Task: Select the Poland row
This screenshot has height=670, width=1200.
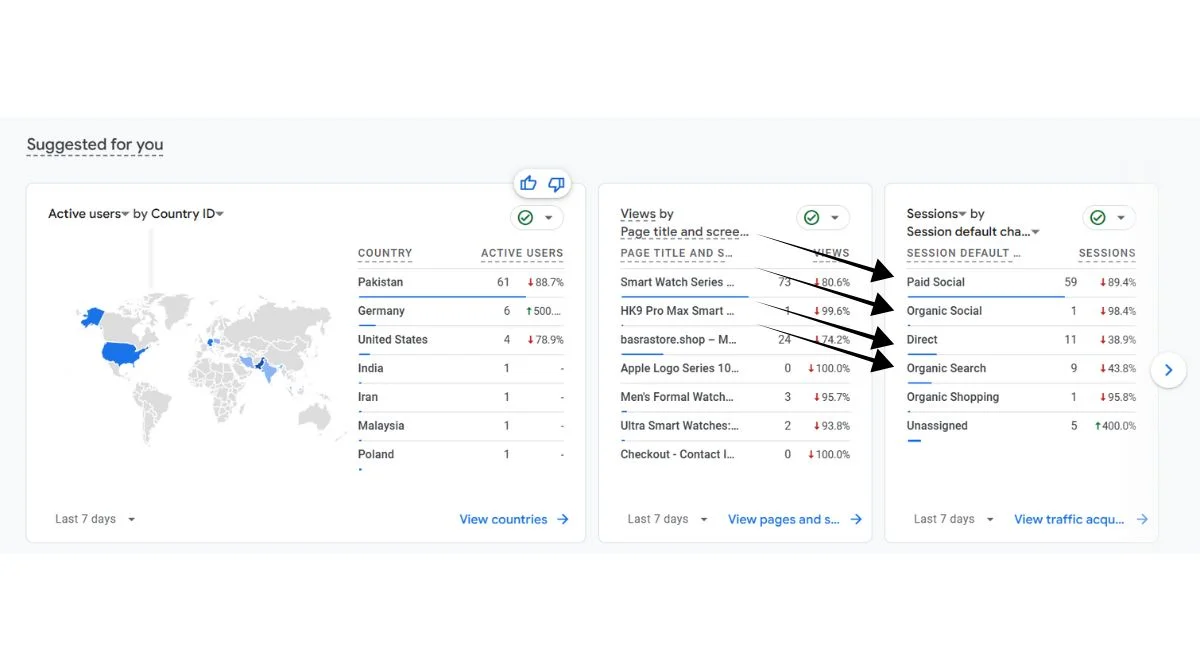Action: click(x=461, y=455)
